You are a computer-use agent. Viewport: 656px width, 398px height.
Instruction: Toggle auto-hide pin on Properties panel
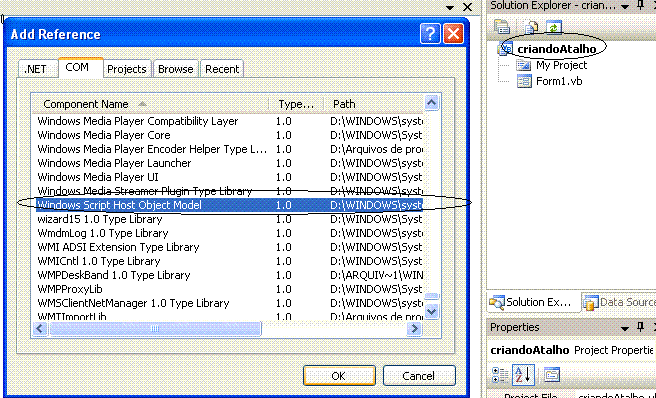(x=641, y=327)
